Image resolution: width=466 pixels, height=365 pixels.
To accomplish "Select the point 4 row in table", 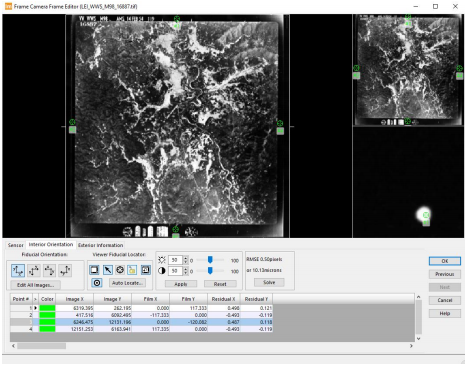I will [141, 329].
